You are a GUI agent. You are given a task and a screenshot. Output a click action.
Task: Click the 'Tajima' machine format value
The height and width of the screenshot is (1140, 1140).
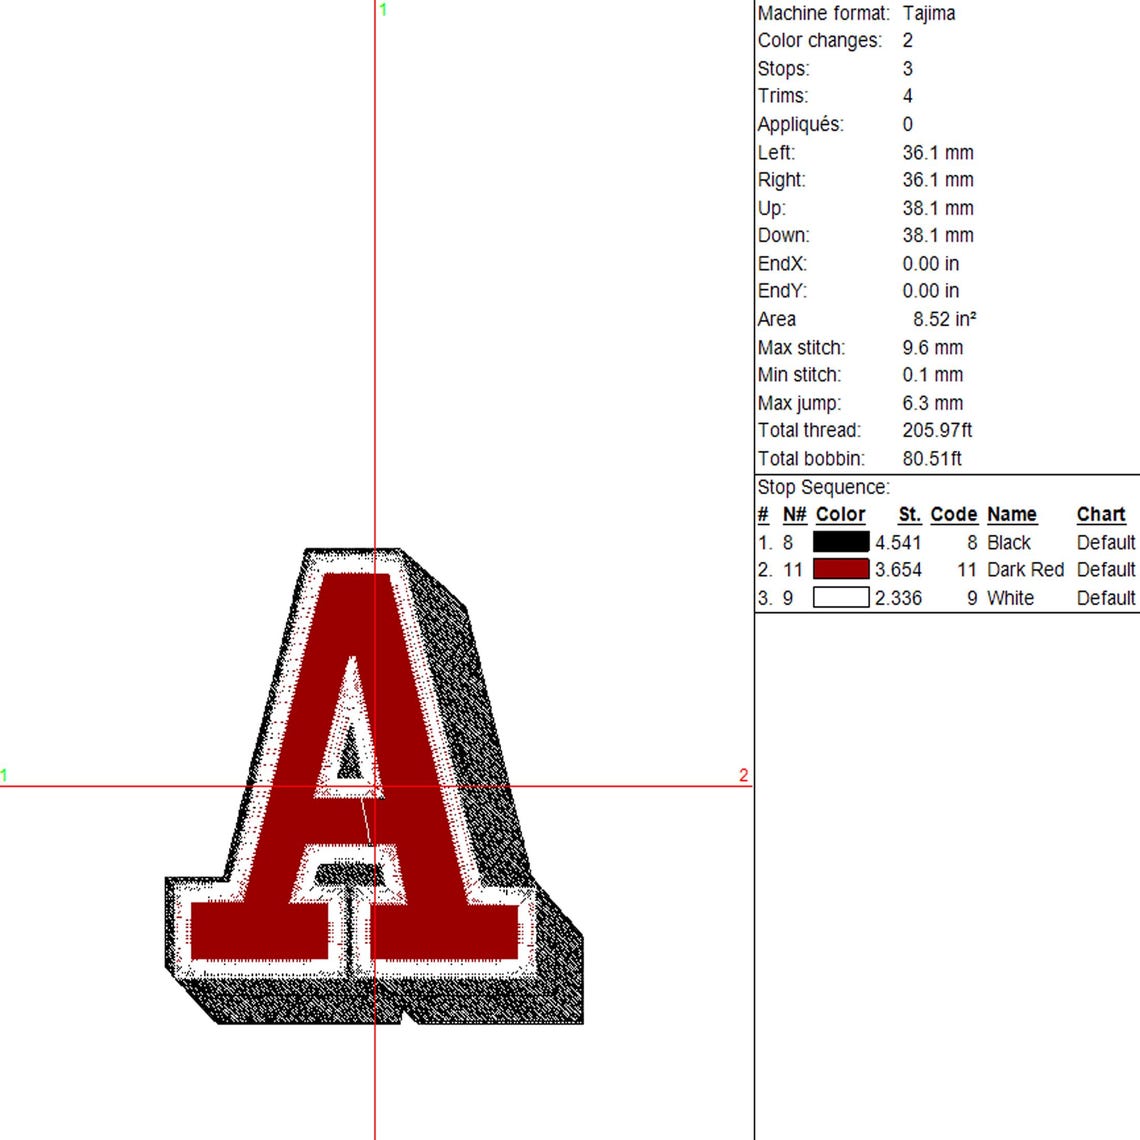[928, 13]
